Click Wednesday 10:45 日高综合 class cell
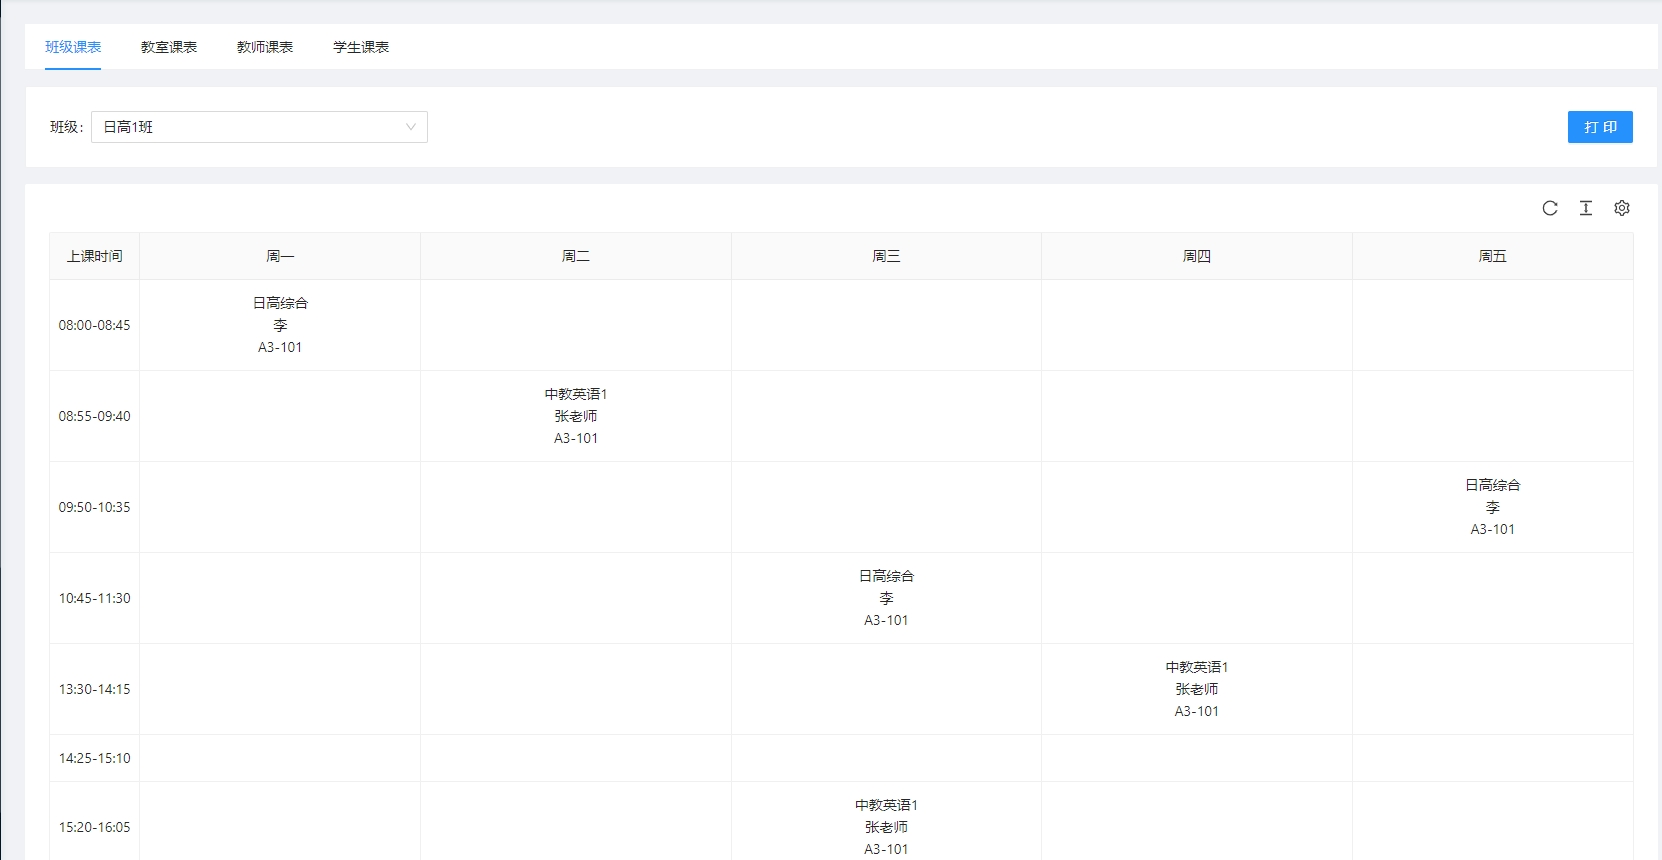This screenshot has width=1662, height=860. click(886, 598)
